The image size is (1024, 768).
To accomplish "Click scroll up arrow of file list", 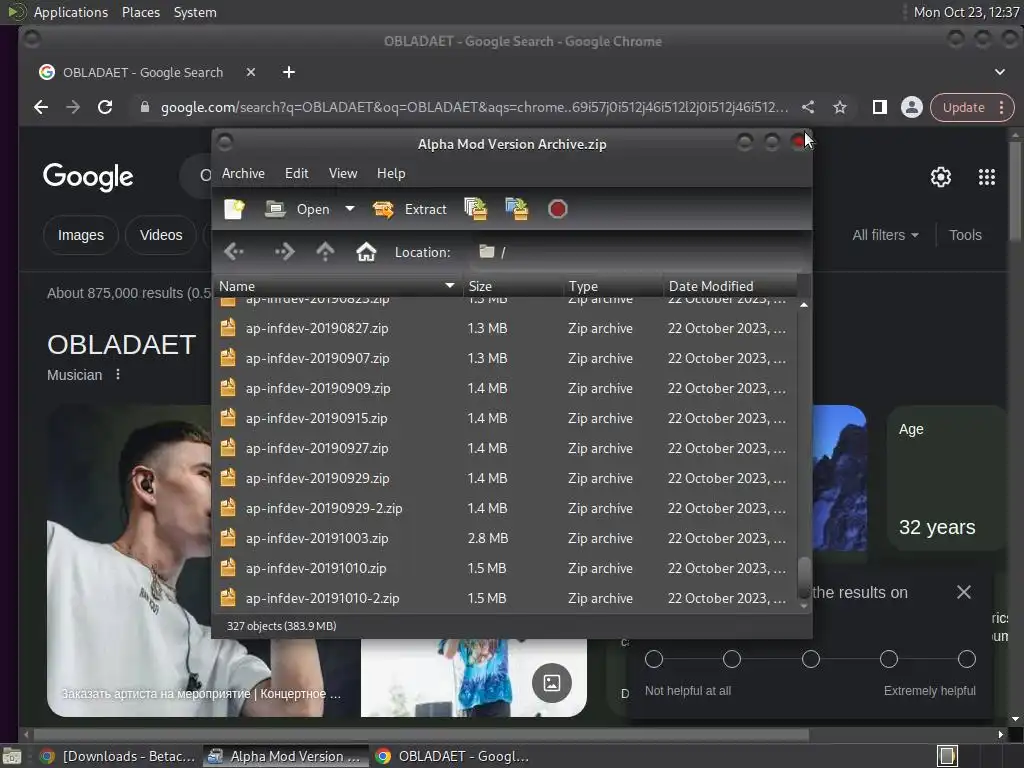I will pos(804,305).
